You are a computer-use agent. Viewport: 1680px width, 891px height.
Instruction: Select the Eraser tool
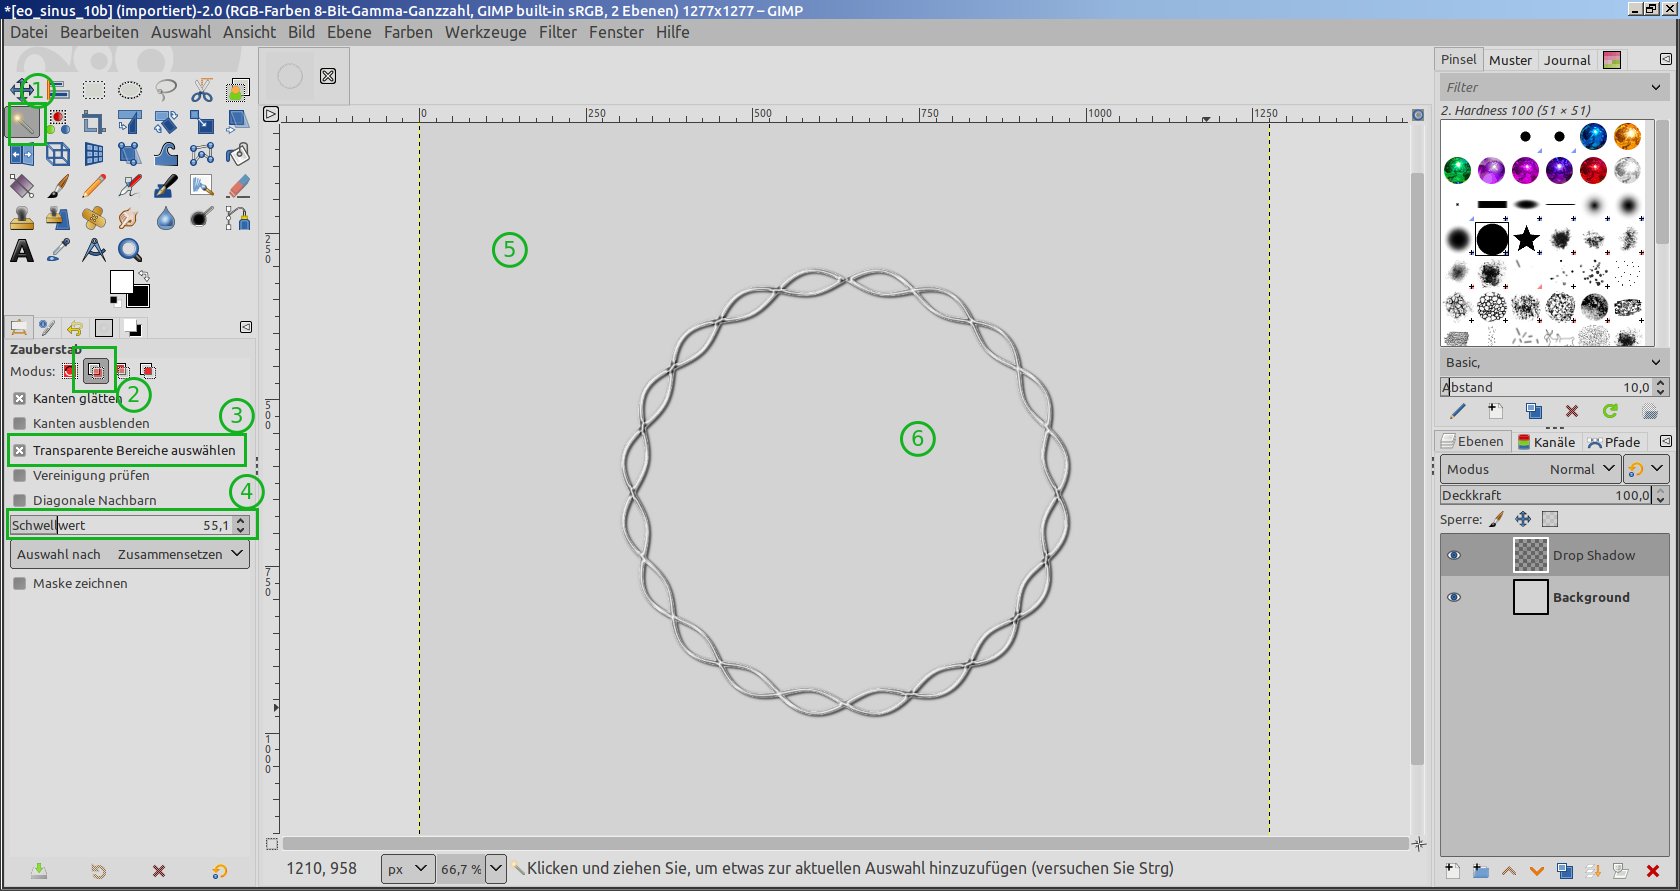click(238, 187)
